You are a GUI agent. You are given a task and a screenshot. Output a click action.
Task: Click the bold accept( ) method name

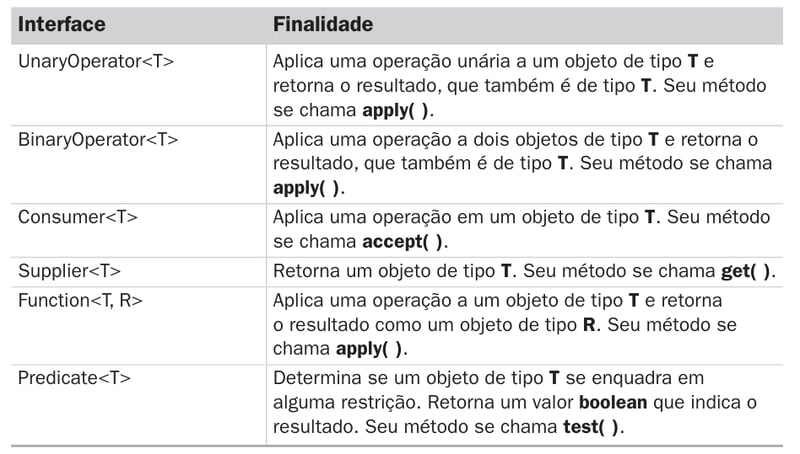403,241
